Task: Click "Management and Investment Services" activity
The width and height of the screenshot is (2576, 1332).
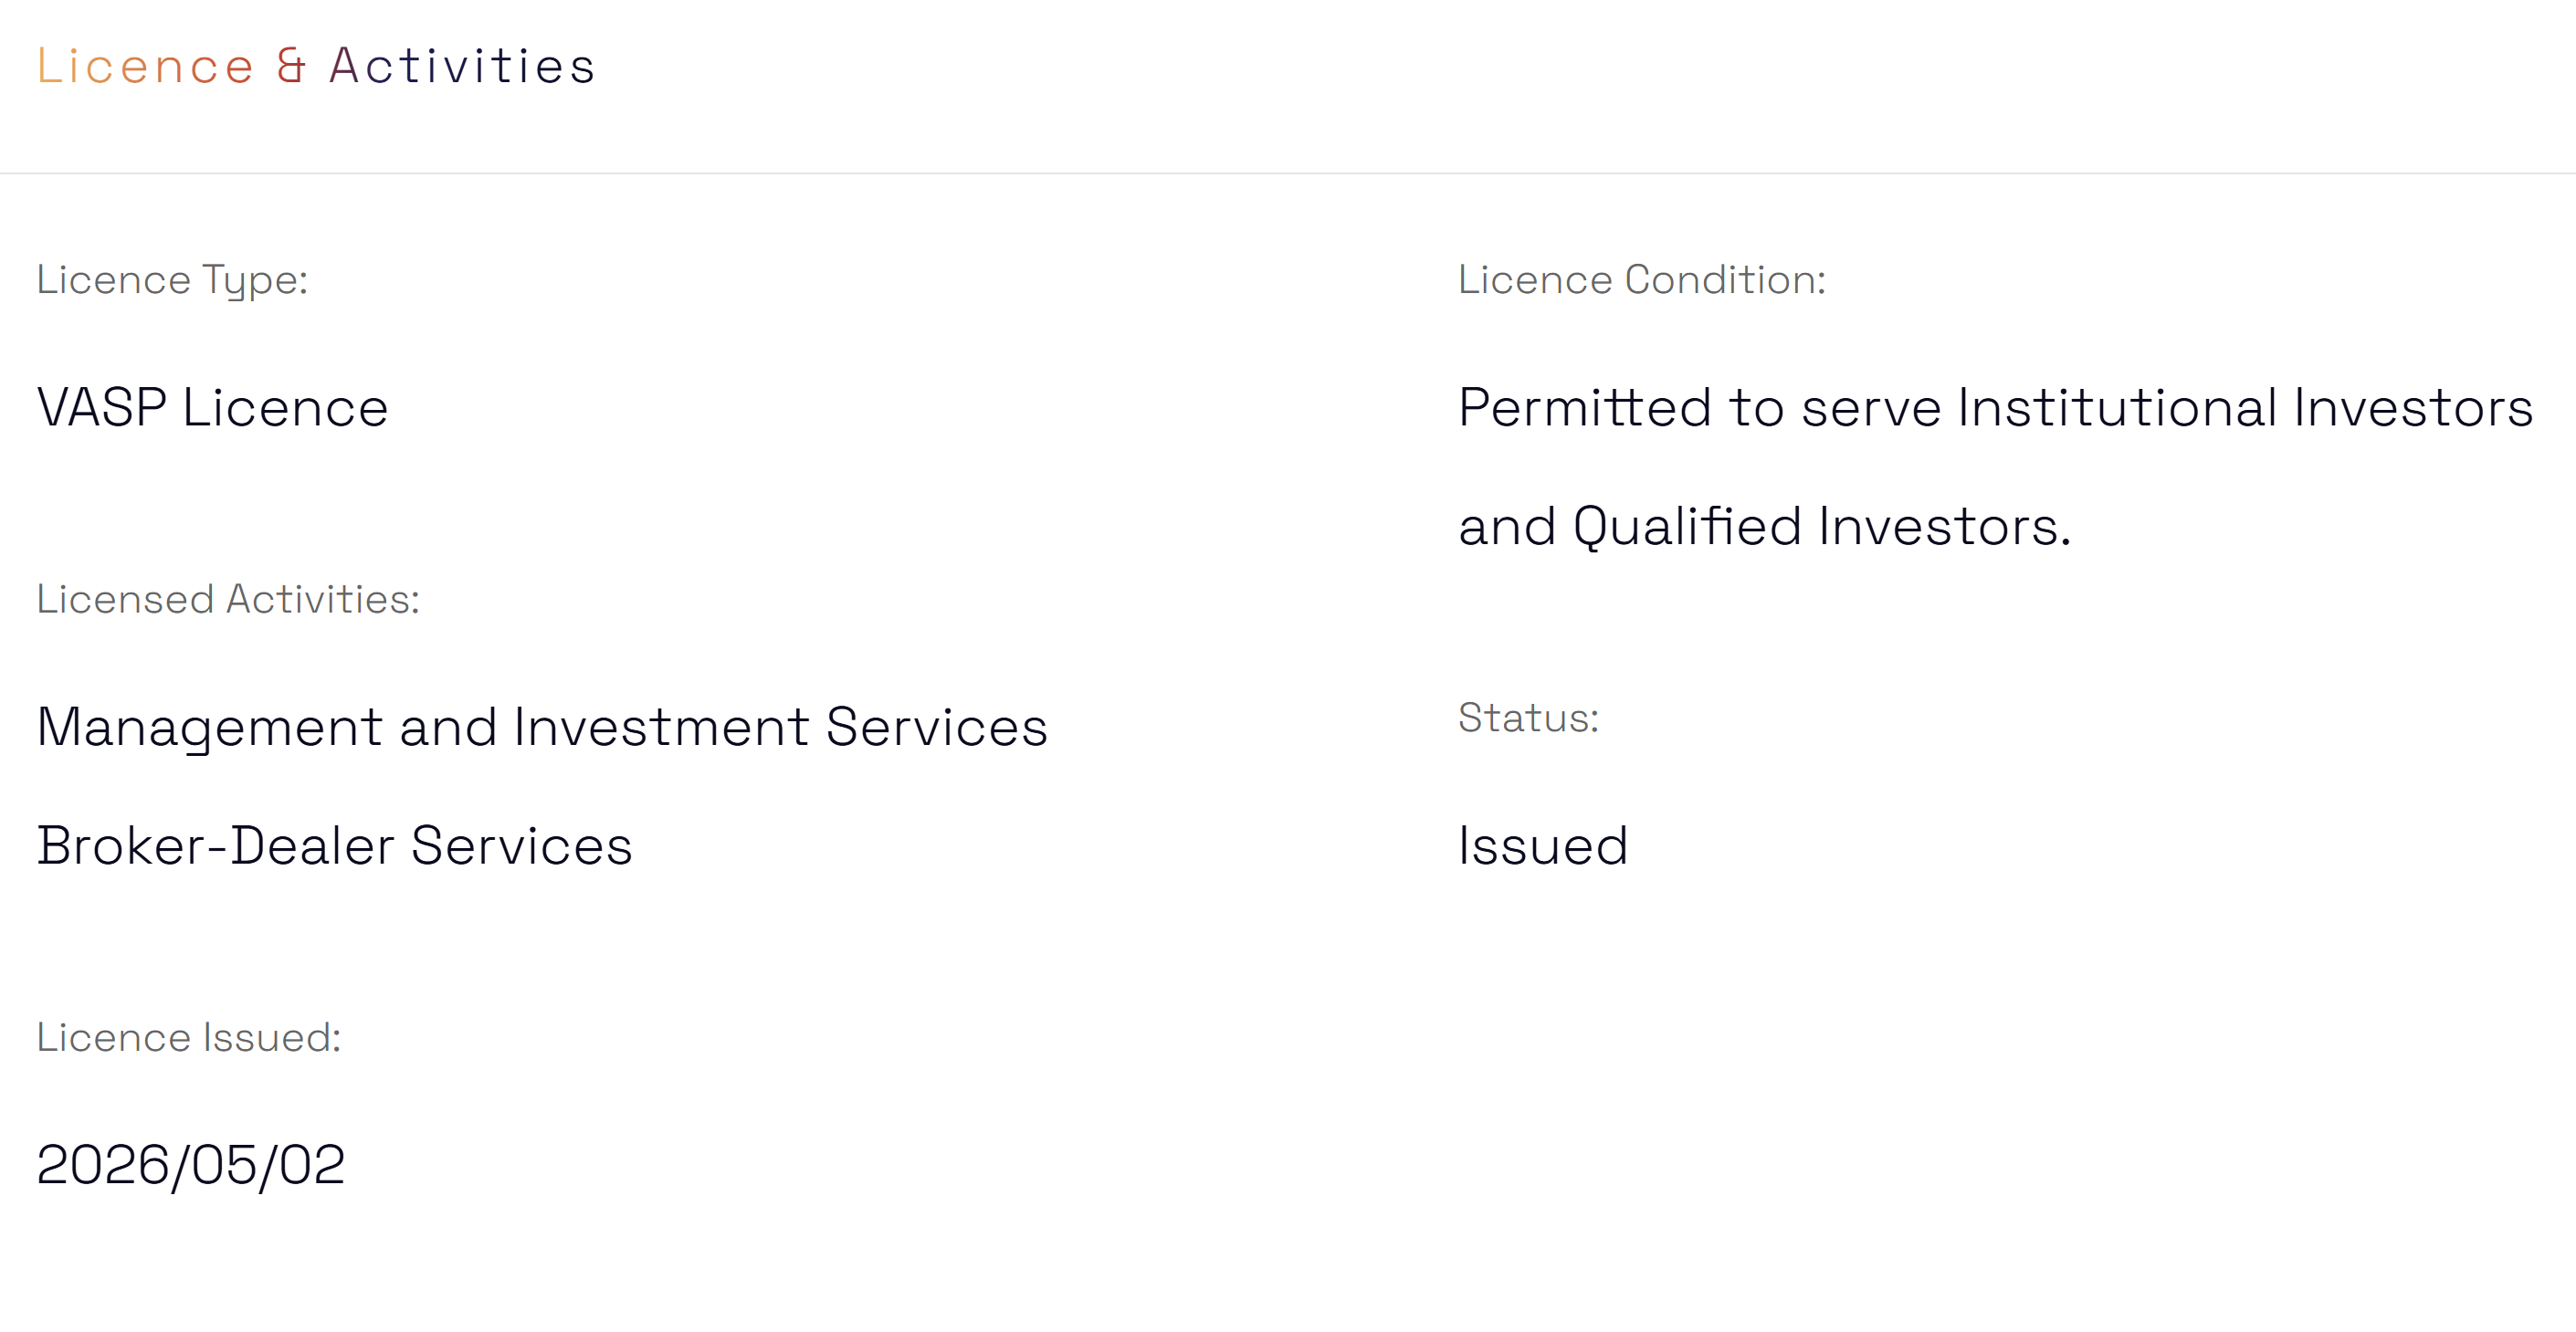Action: [542, 727]
